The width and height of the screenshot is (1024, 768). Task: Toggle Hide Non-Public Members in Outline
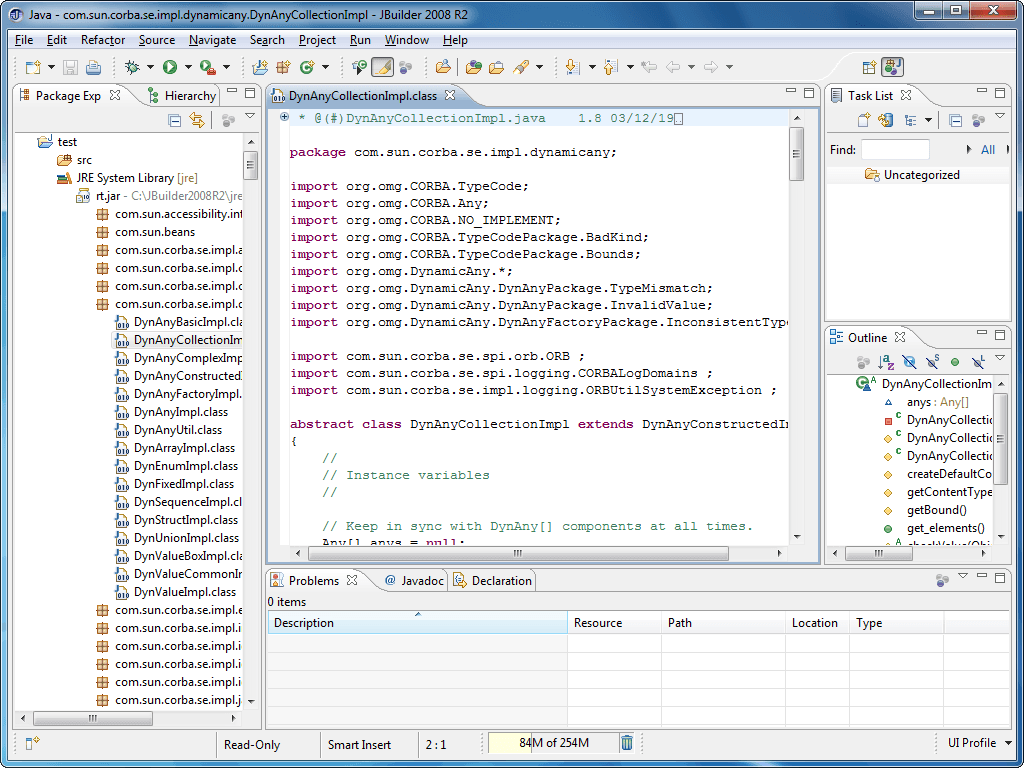pos(955,361)
